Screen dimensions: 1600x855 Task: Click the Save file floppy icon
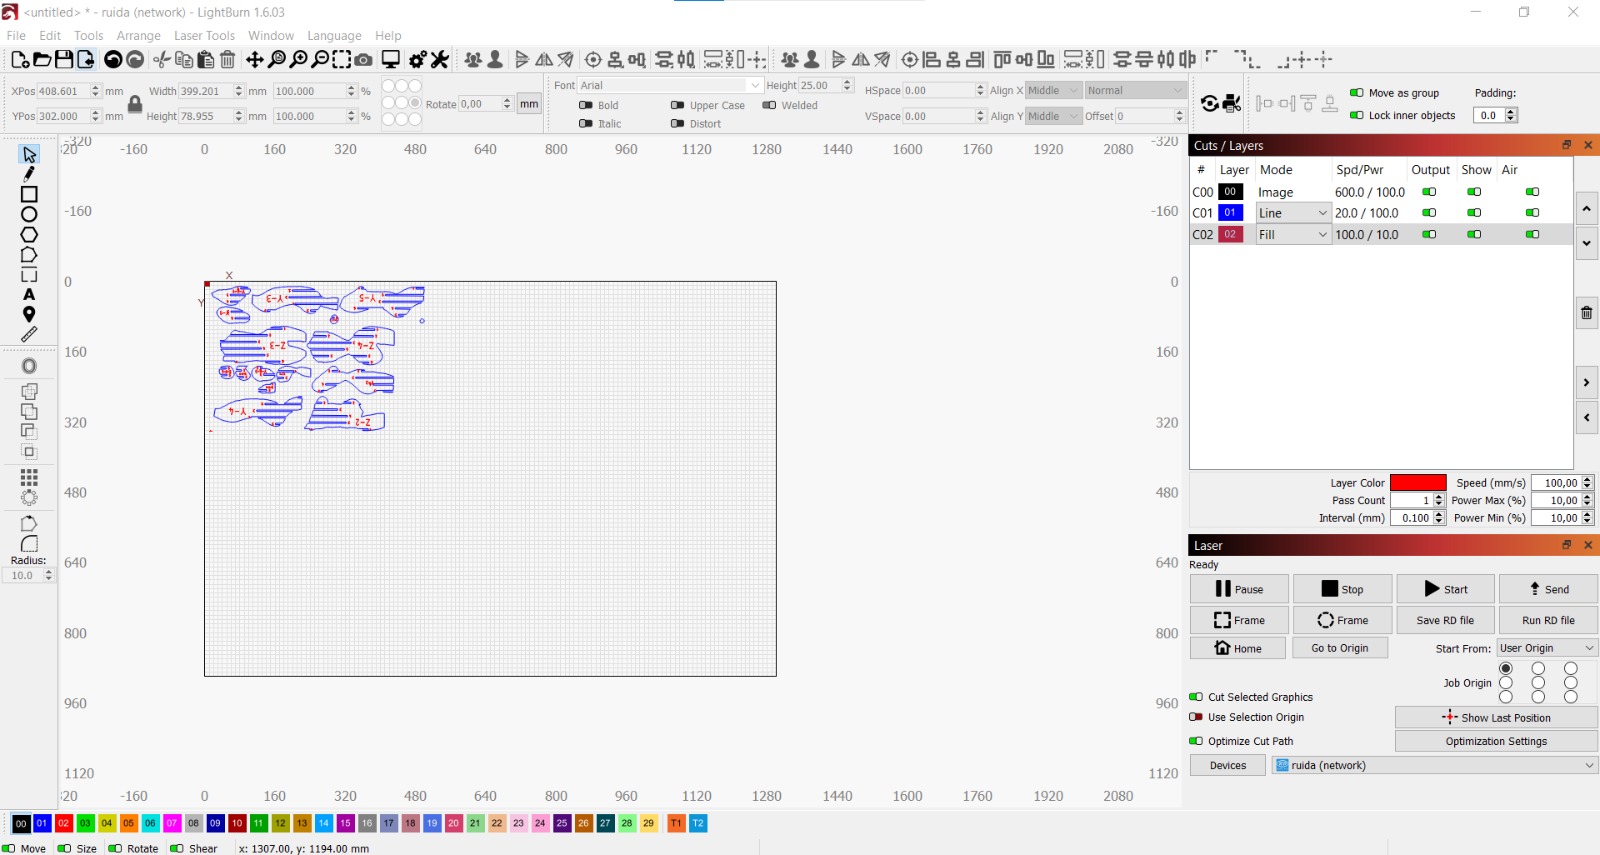(64, 60)
